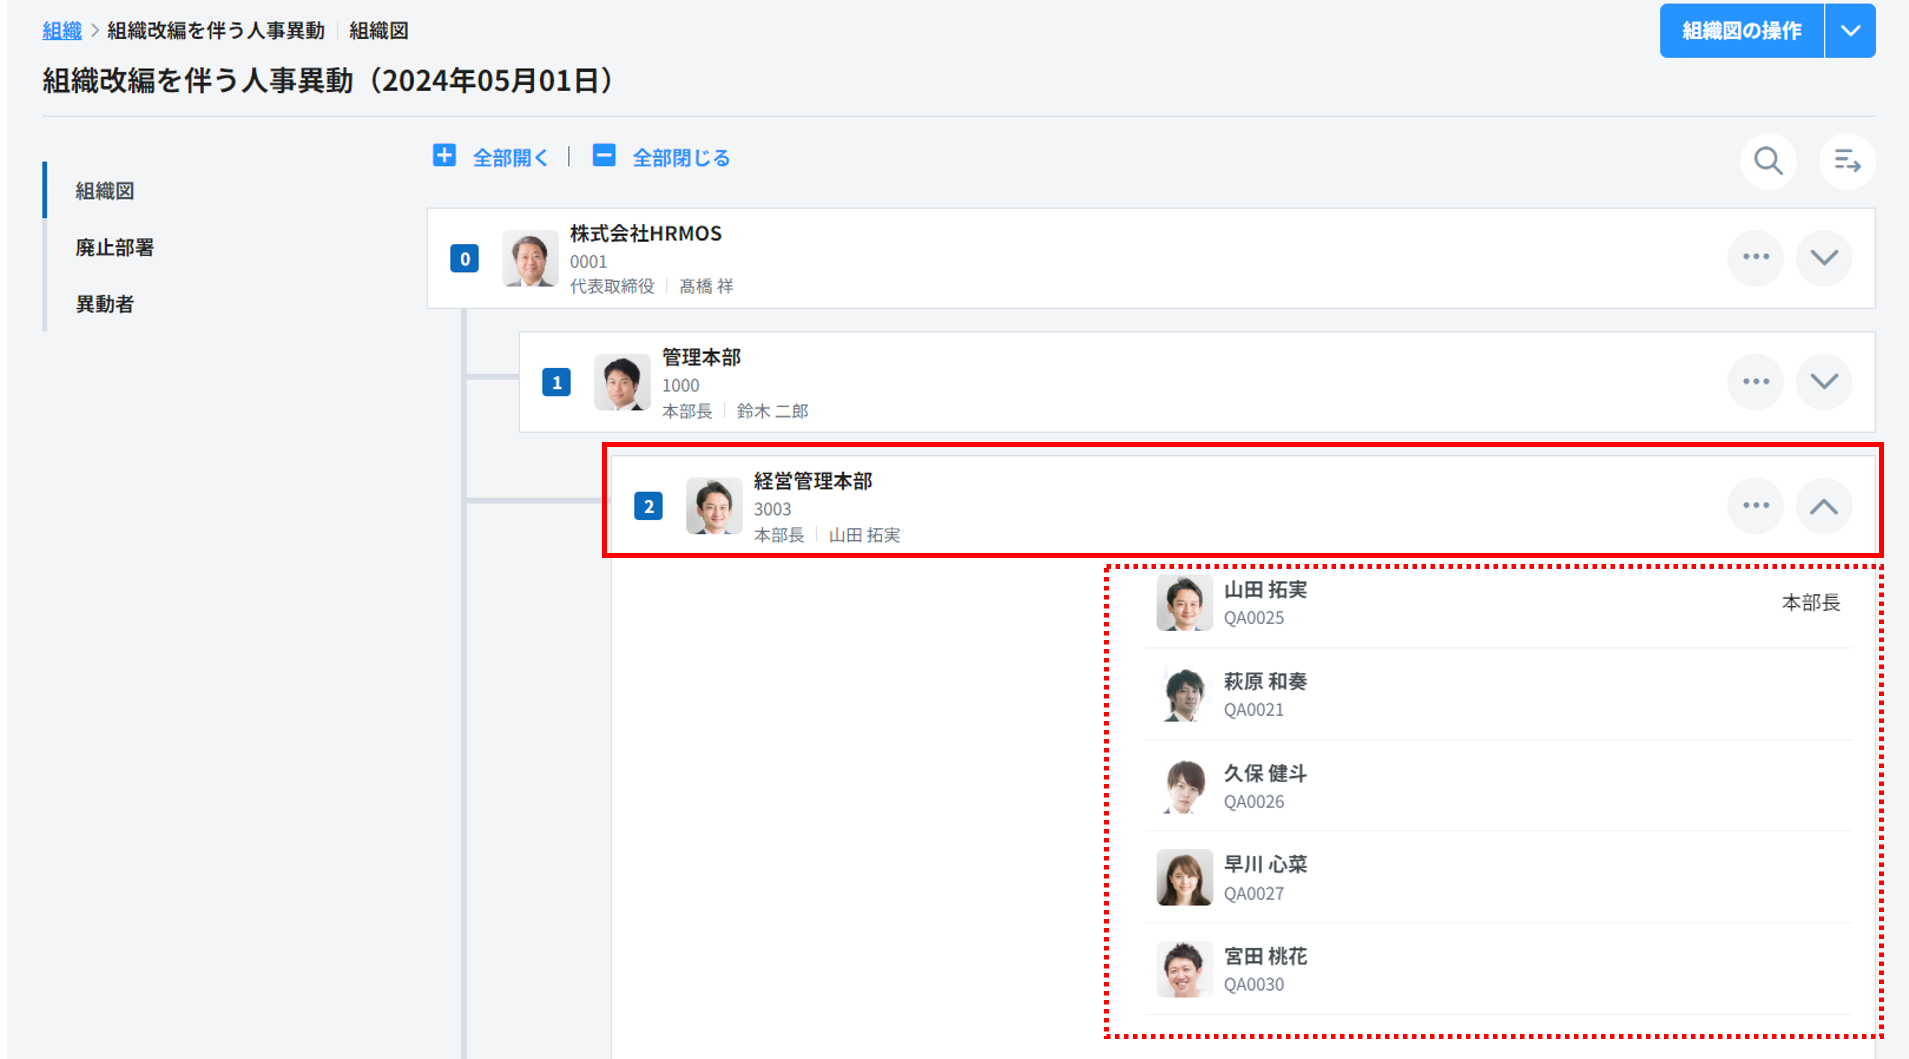Expand the 管理本部 row chevron
1909x1059 pixels.
click(x=1823, y=382)
